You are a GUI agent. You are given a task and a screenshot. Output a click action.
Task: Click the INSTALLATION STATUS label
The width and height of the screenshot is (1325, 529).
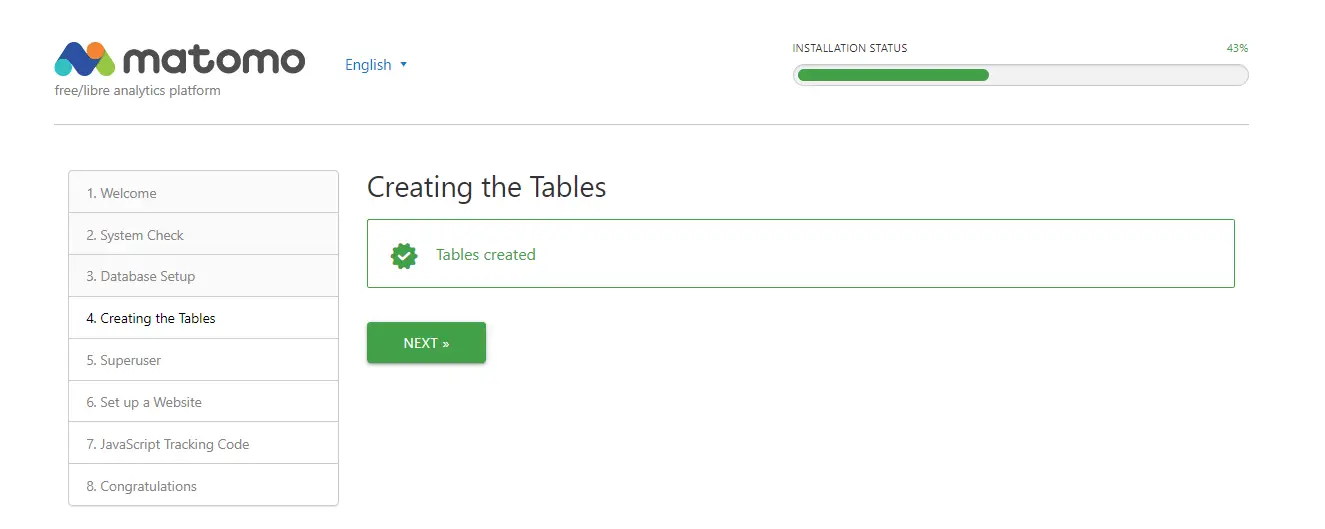tap(850, 48)
